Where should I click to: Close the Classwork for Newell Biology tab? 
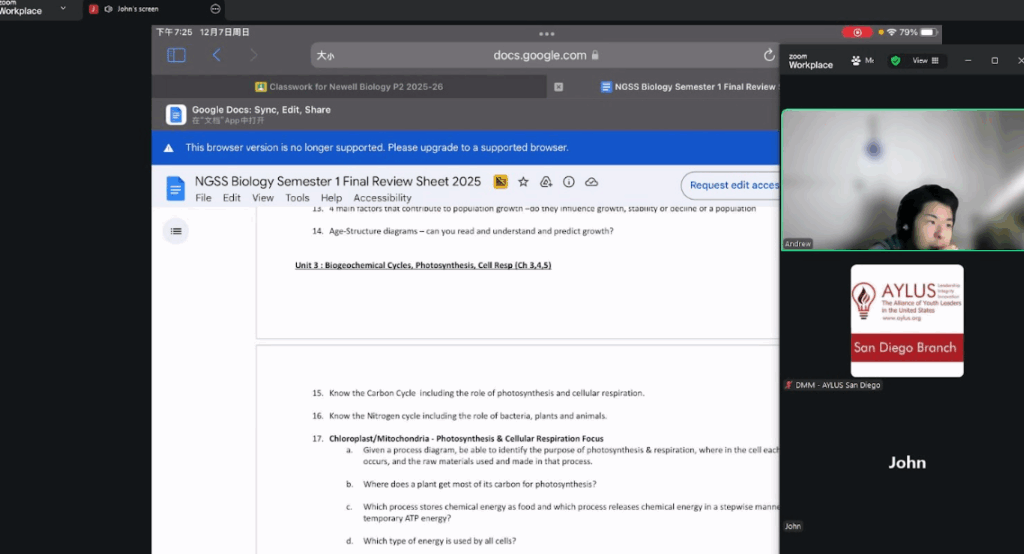[x=558, y=87]
